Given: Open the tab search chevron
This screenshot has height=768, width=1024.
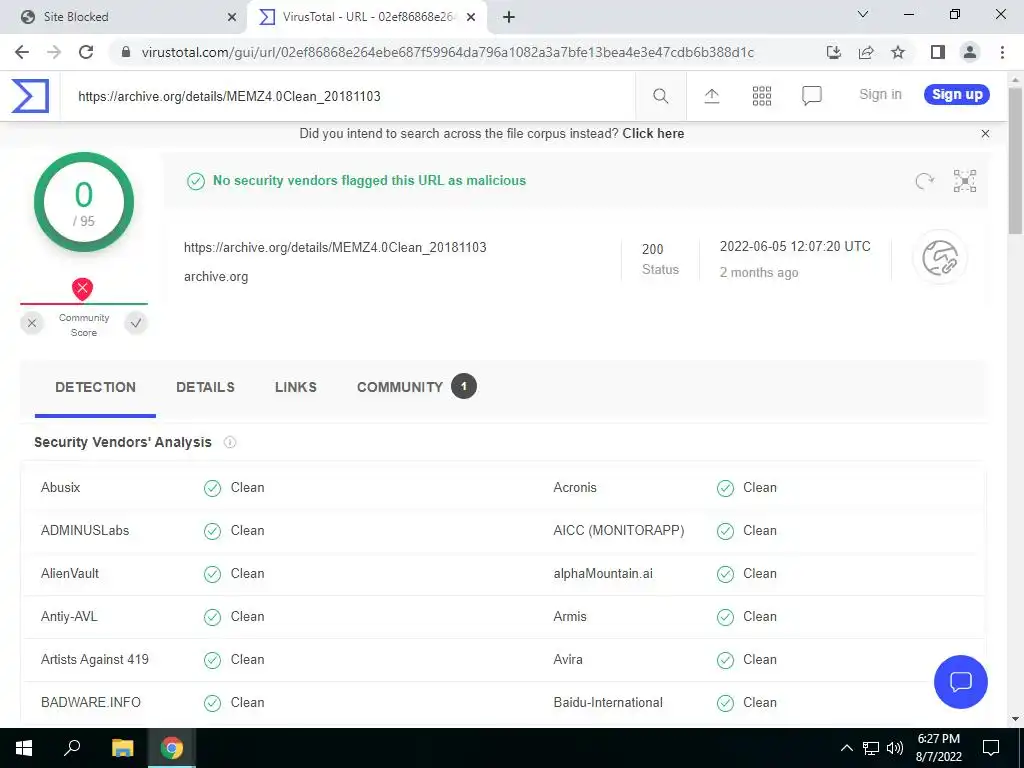Looking at the screenshot, I should pos(863,14).
